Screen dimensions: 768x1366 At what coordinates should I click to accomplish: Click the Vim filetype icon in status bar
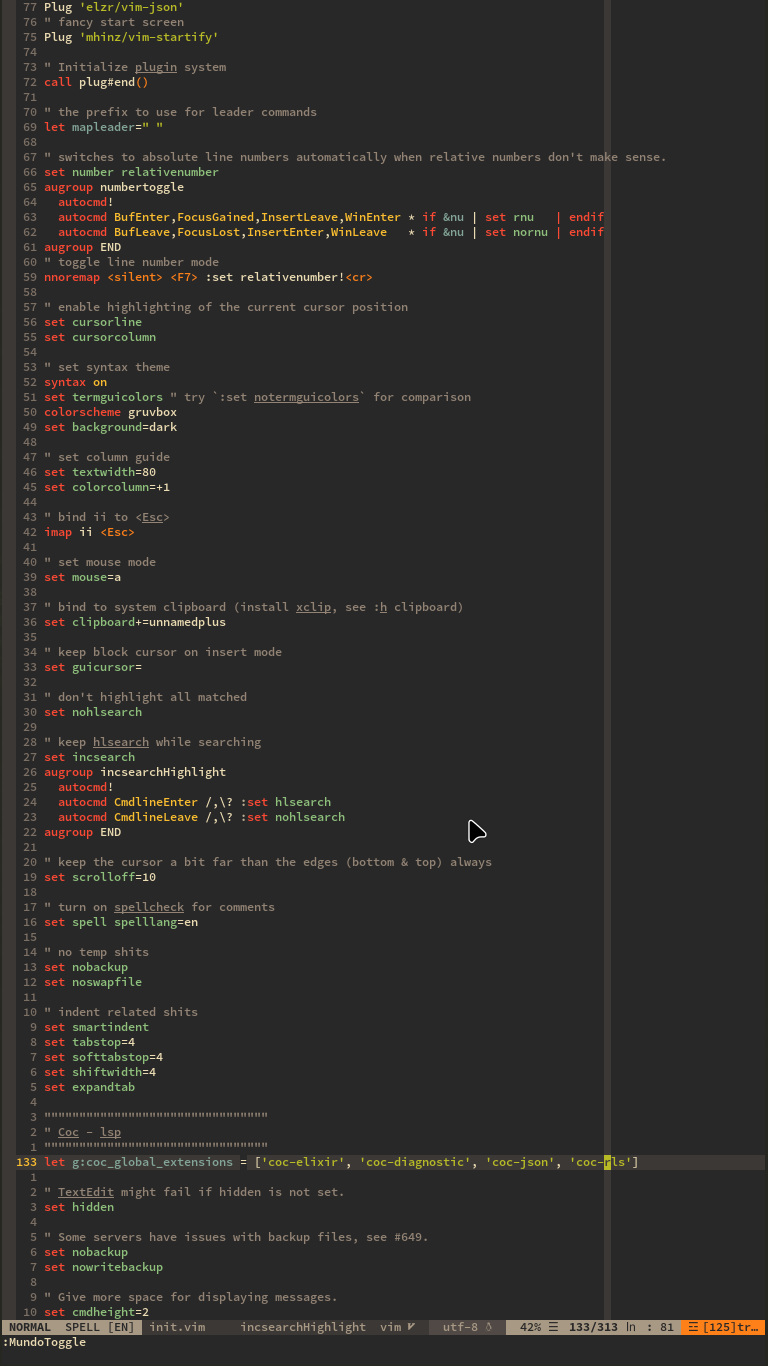coord(411,1327)
